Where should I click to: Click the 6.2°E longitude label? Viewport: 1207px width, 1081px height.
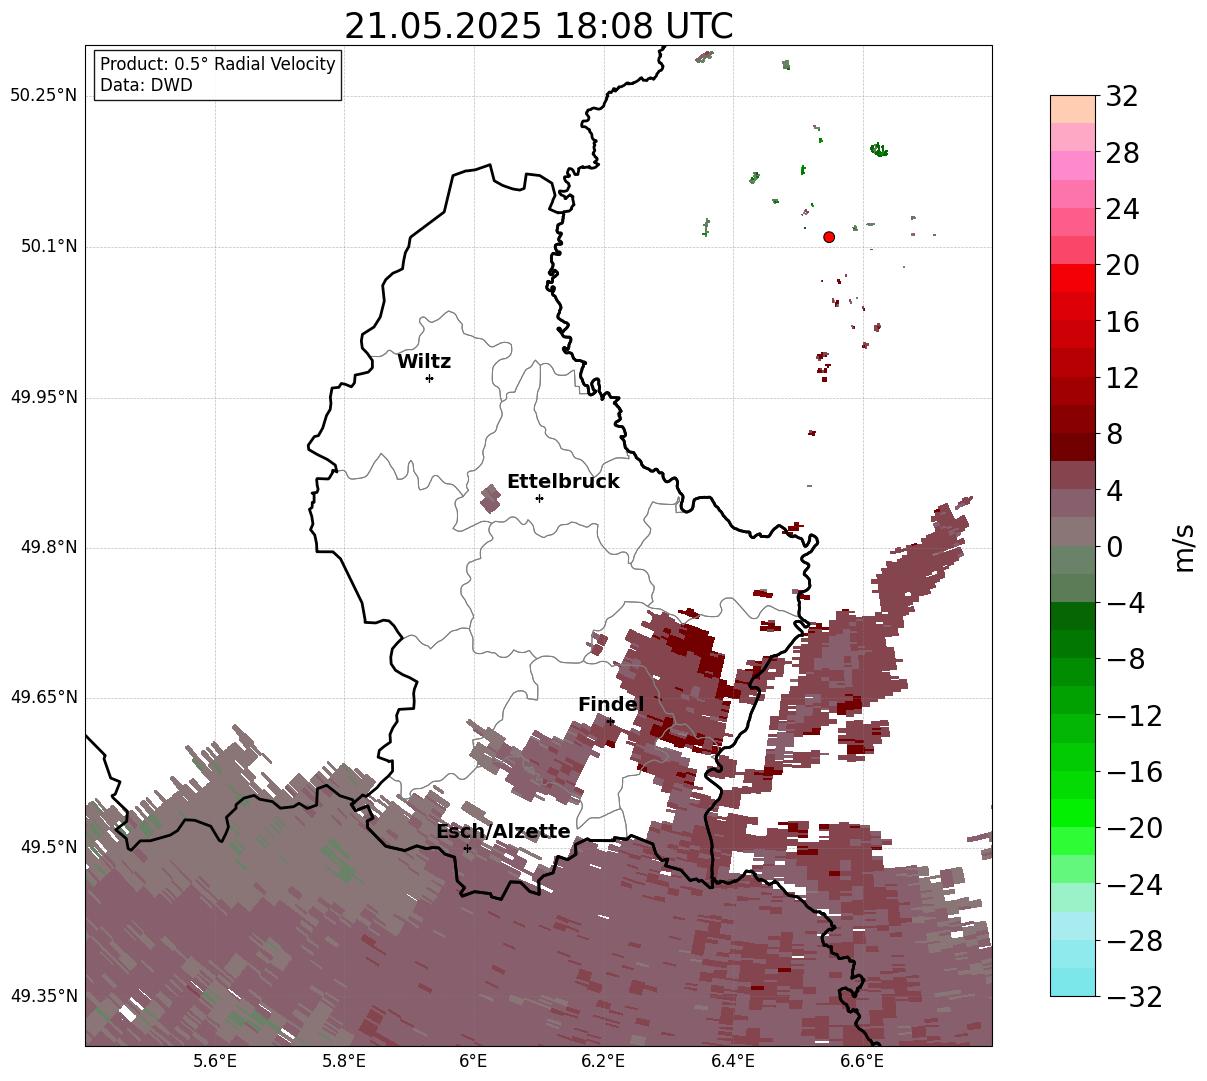coord(603,1060)
